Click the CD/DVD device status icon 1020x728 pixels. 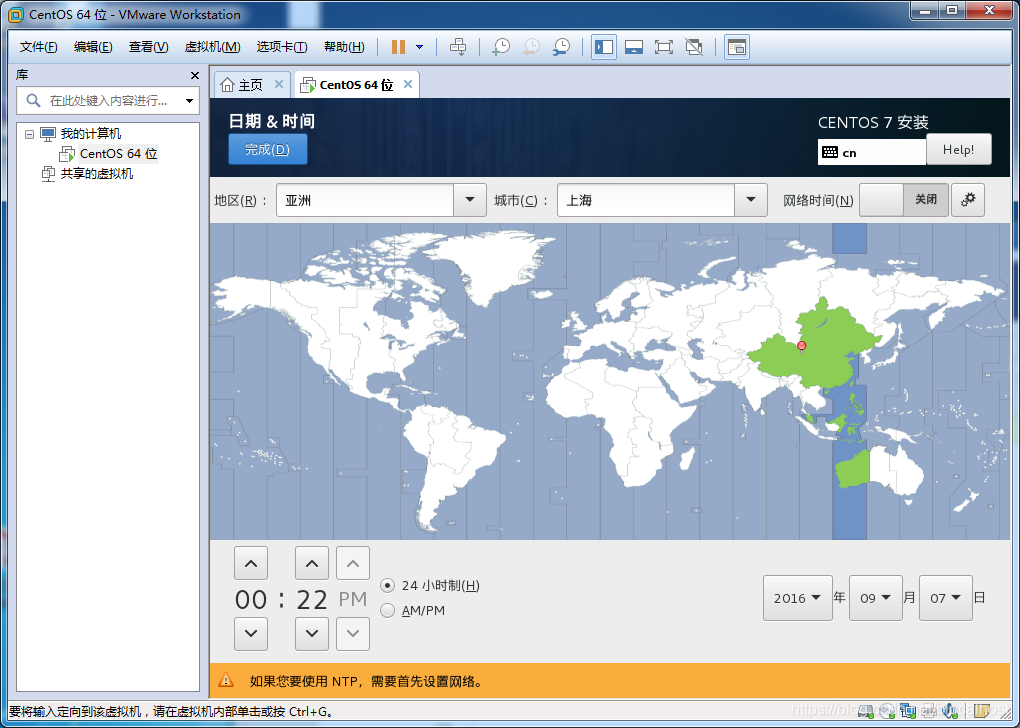(x=887, y=710)
